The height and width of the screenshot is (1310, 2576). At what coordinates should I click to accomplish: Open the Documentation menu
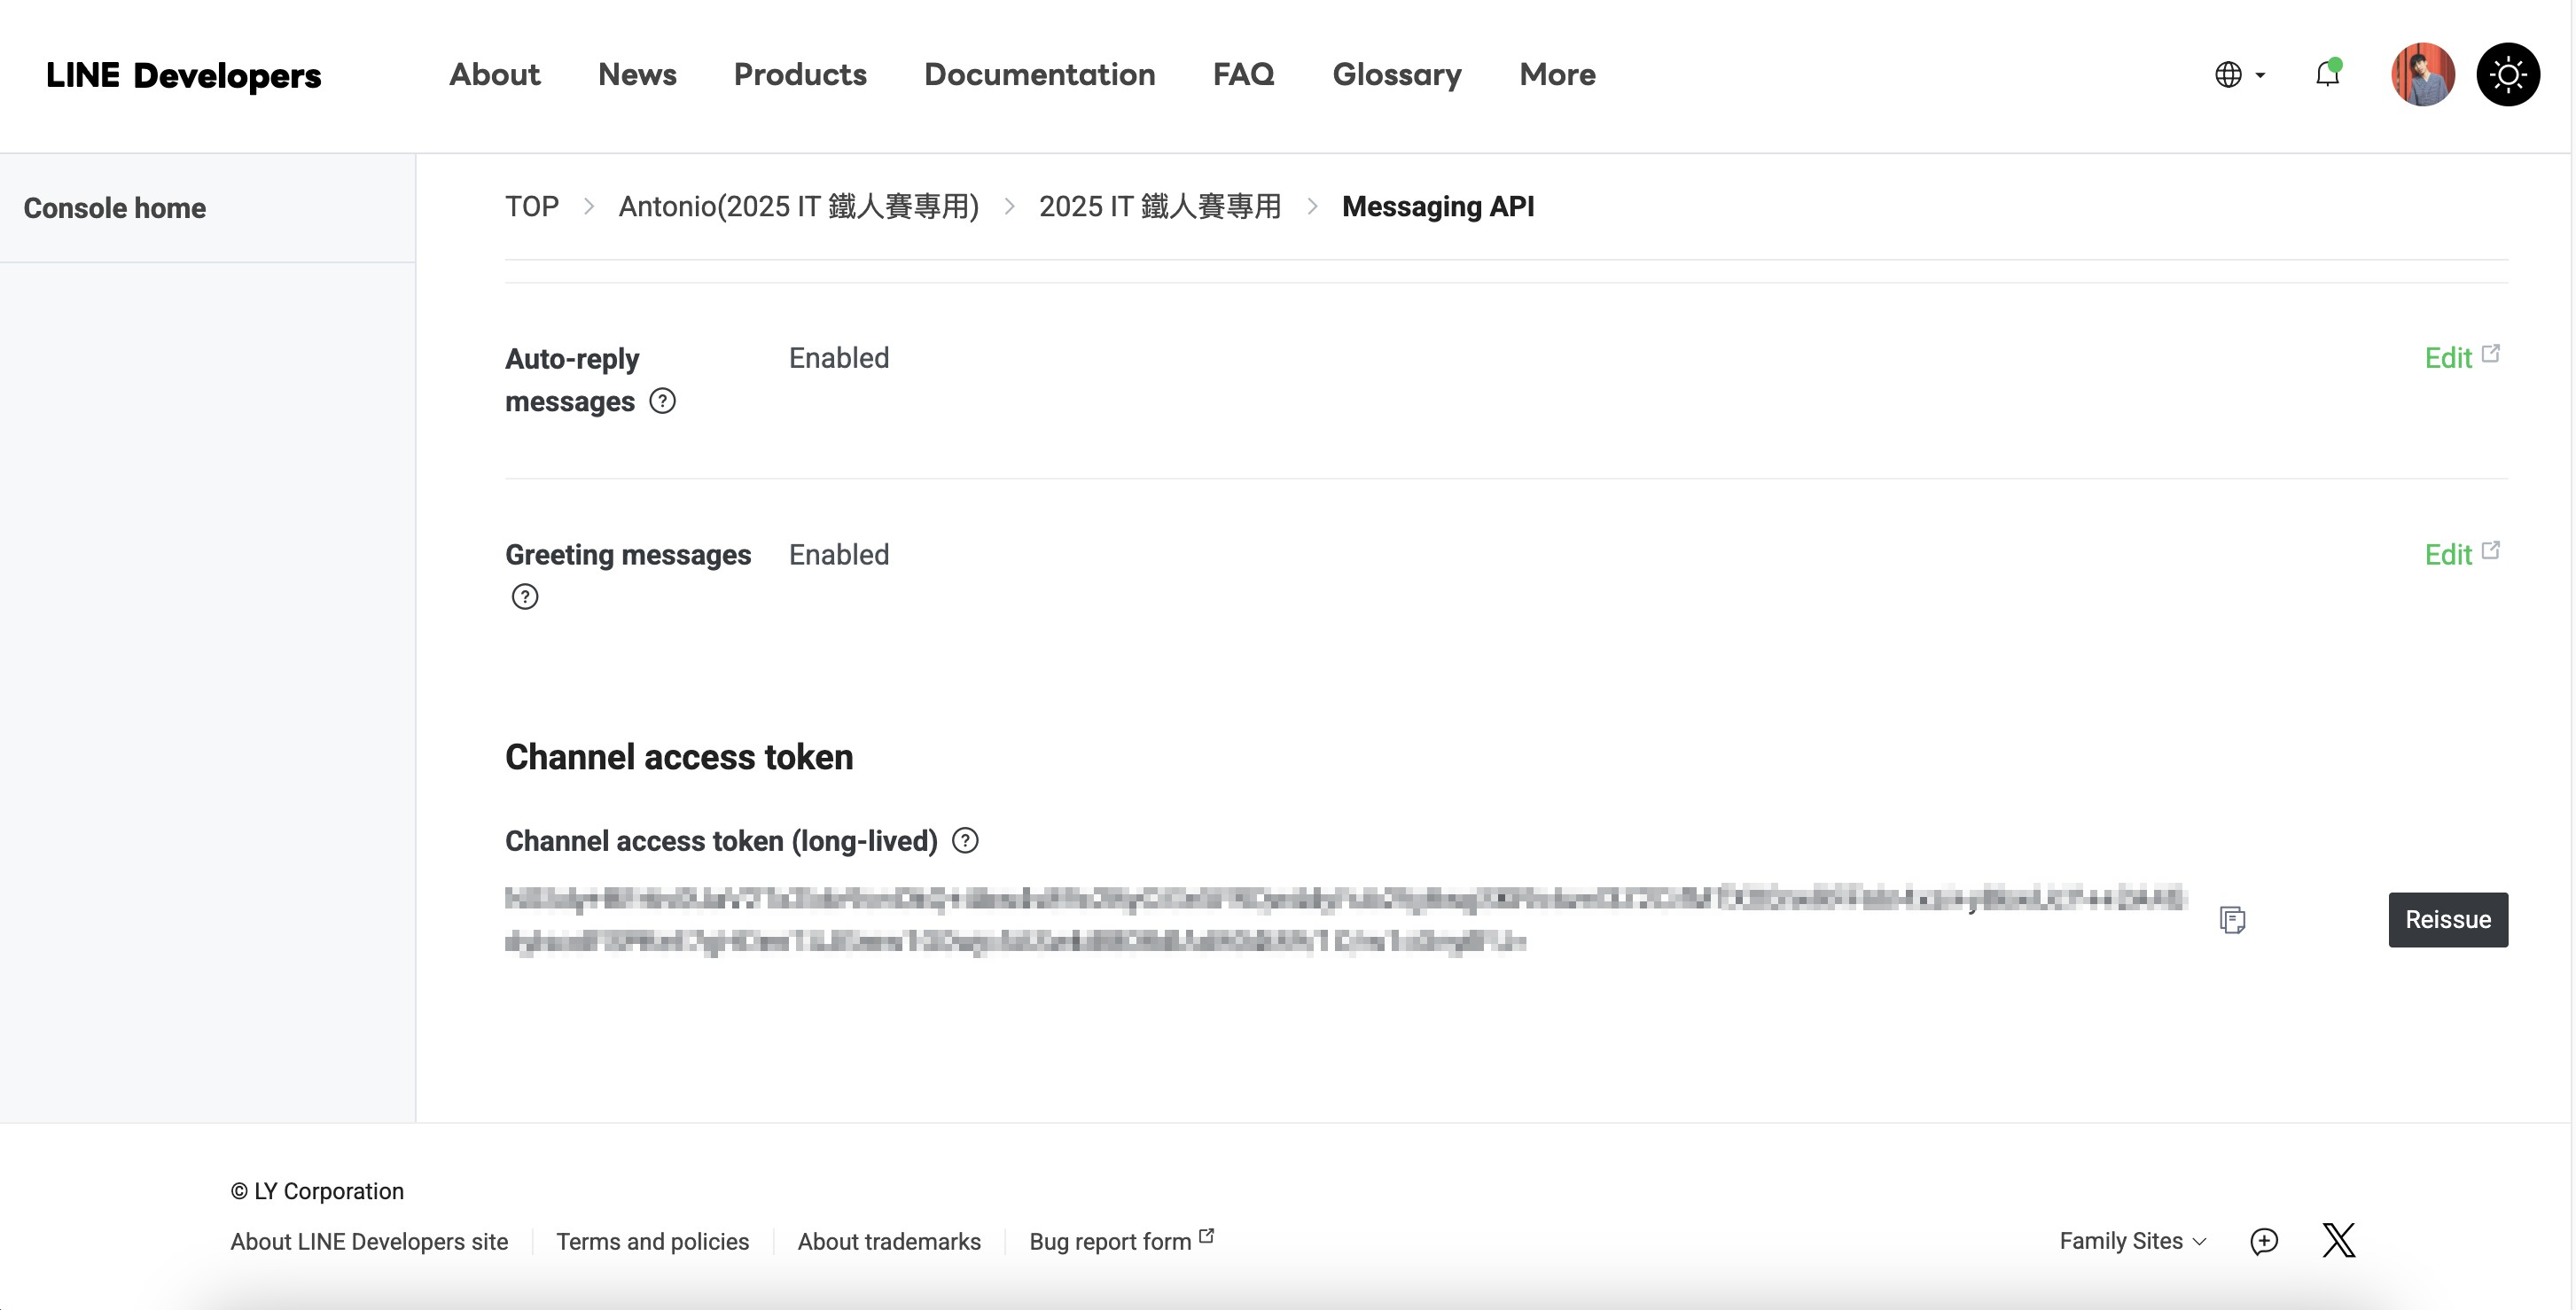point(1040,74)
